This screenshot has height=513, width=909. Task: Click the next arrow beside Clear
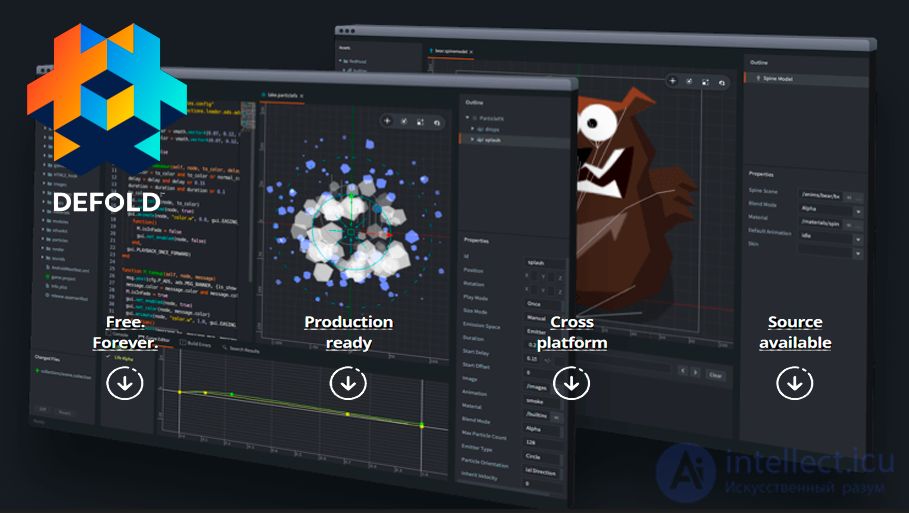[x=695, y=372]
